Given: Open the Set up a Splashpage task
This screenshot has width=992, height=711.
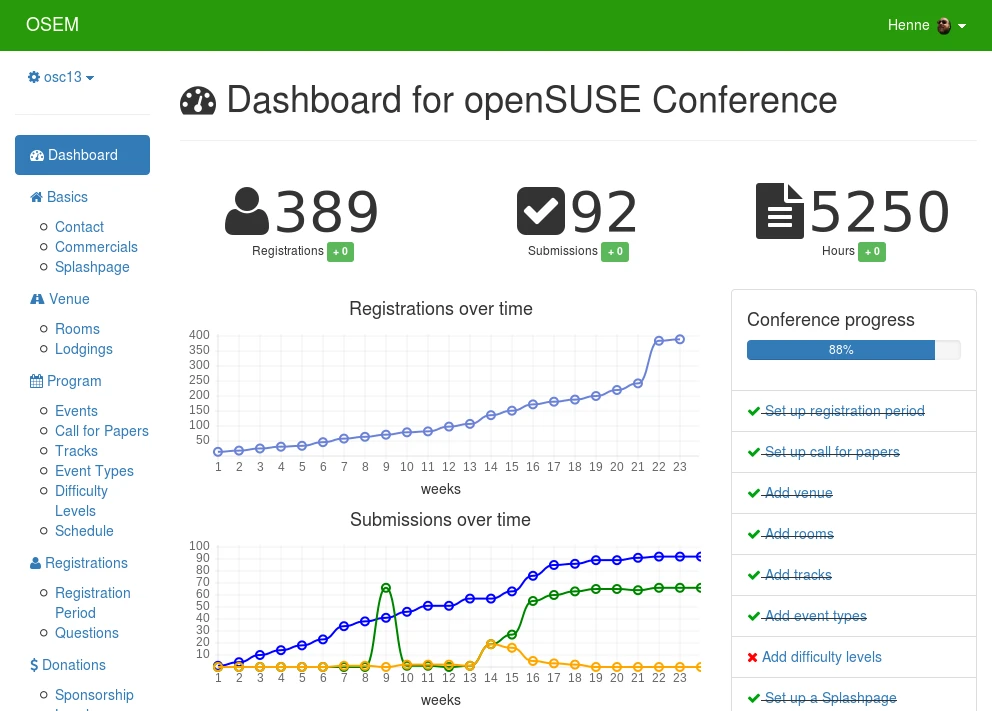Looking at the screenshot, I should pyautogui.click(x=830, y=698).
